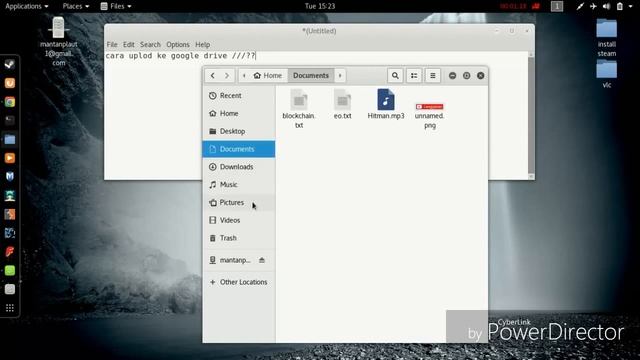Click the path bar left arrow
Screen dimensions: 640x360
pyautogui.click(x=244, y=76)
